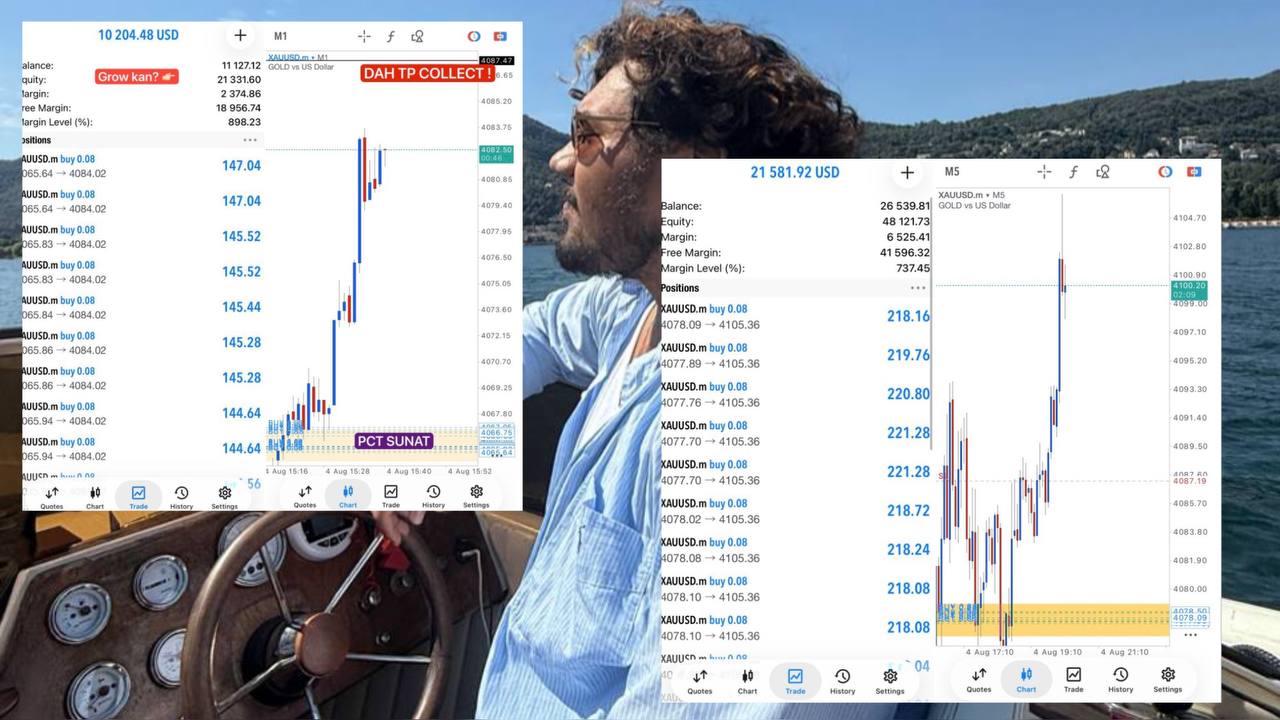This screenshot has width=1280, height=720.
Task: Click the balance value 26 539.81
Action: pyautogui.click(x=906, y=206)
